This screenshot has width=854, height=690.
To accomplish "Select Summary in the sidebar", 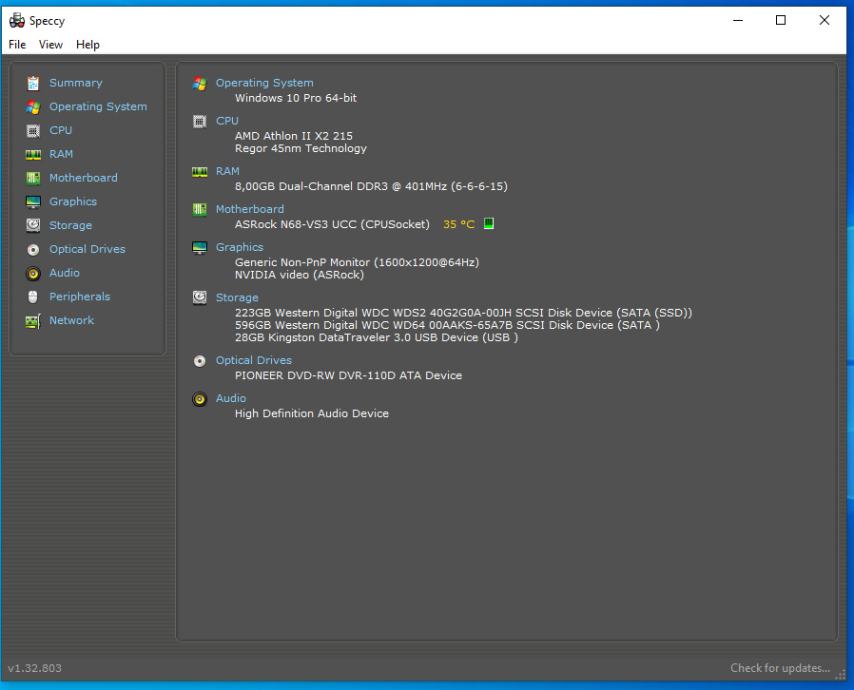I will click(75, 83).
